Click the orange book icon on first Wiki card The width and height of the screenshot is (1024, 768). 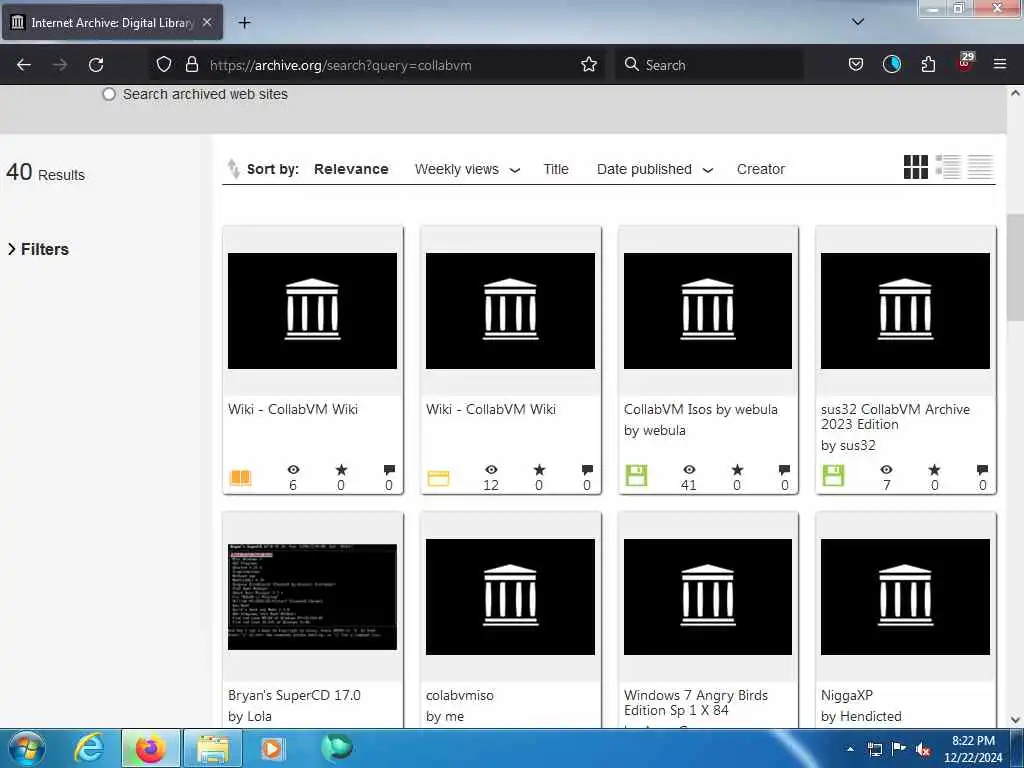(240, 477)
